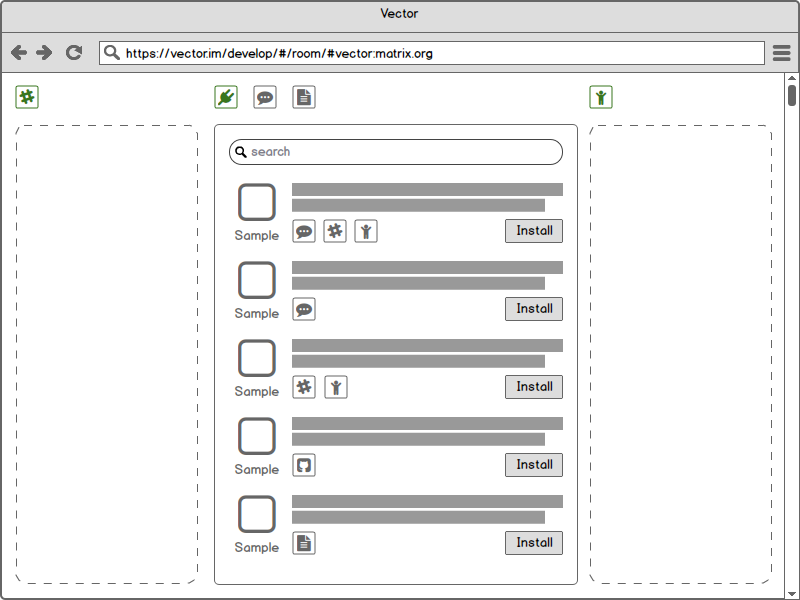Click the person icon in the third list item
Screen dimensions: 800x600
pos(336,387)
